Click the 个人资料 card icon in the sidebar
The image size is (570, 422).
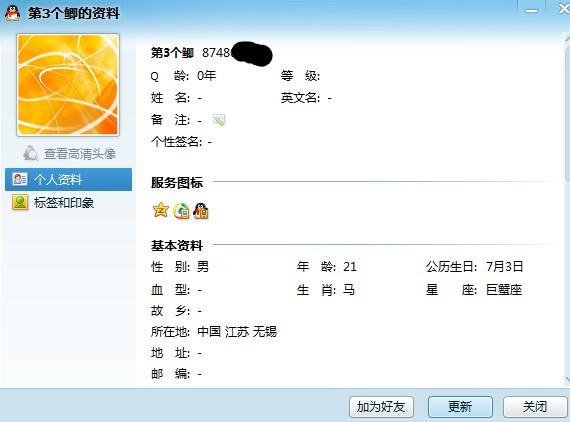[x=20, y=179]
